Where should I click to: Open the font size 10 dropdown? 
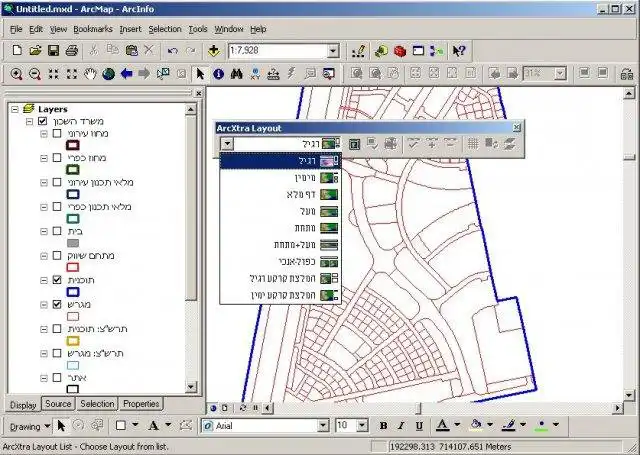point(362,426)
